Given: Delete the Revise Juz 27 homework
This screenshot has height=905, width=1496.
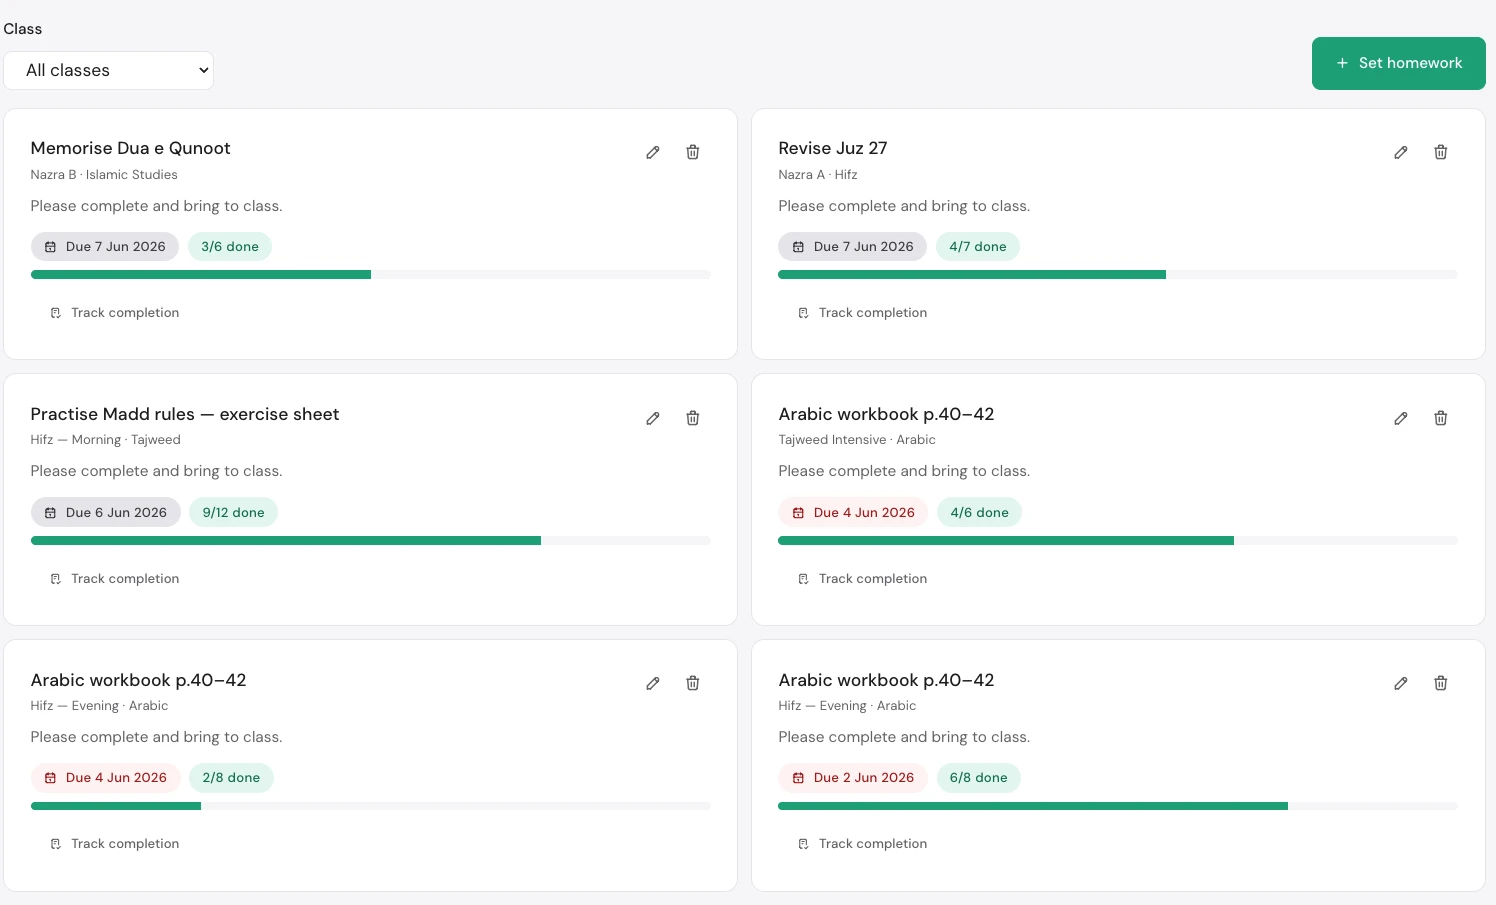Looking at the screenshot, I should click(x=1441, y=152).
